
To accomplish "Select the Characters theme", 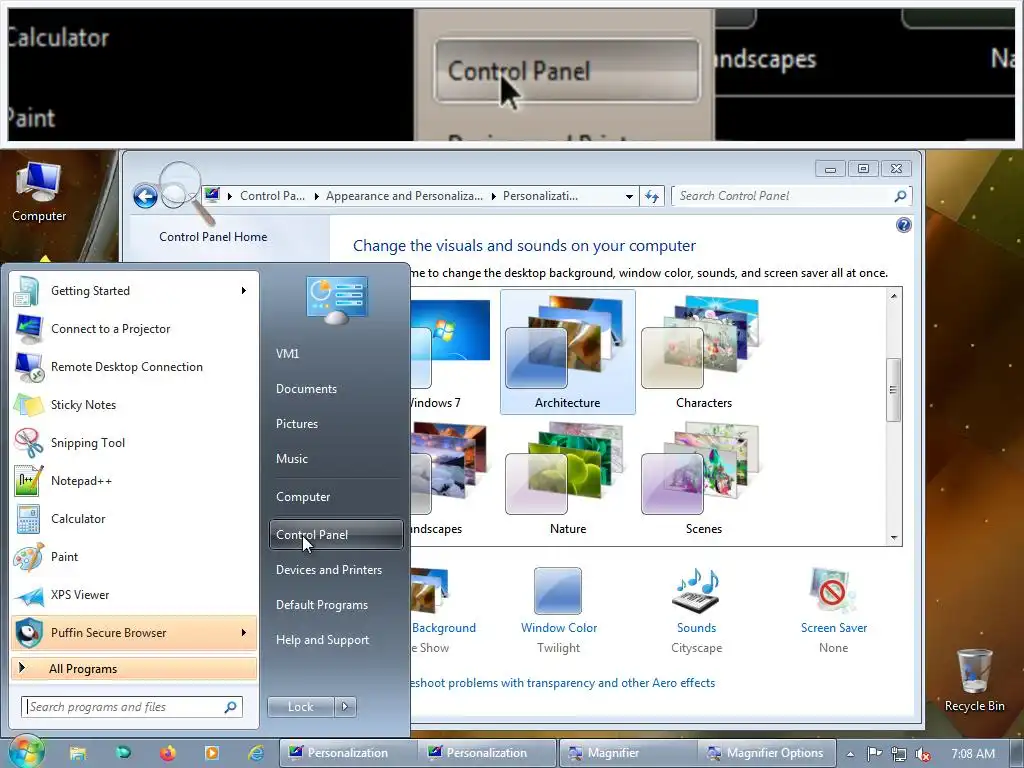I will [x=703, y=352].
